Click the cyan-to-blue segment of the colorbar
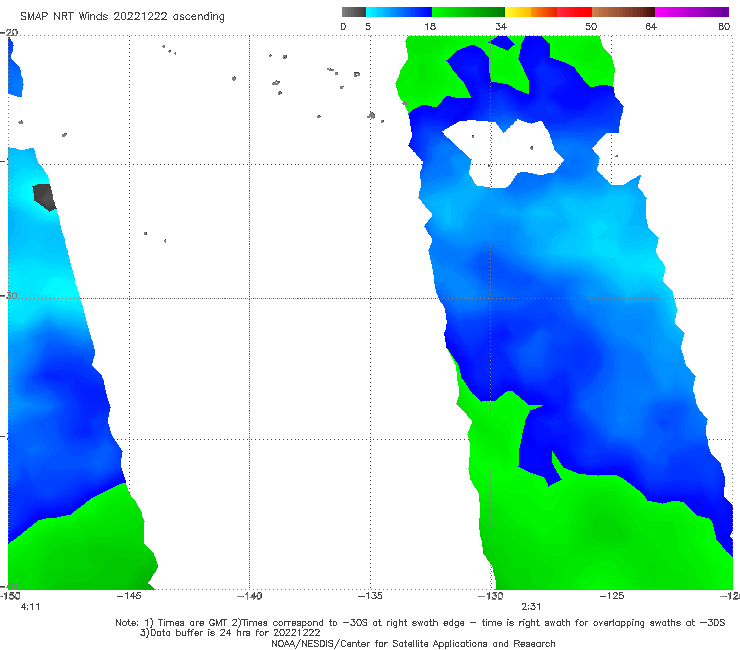This screenshot has height=650, width=740. [399, 12]
